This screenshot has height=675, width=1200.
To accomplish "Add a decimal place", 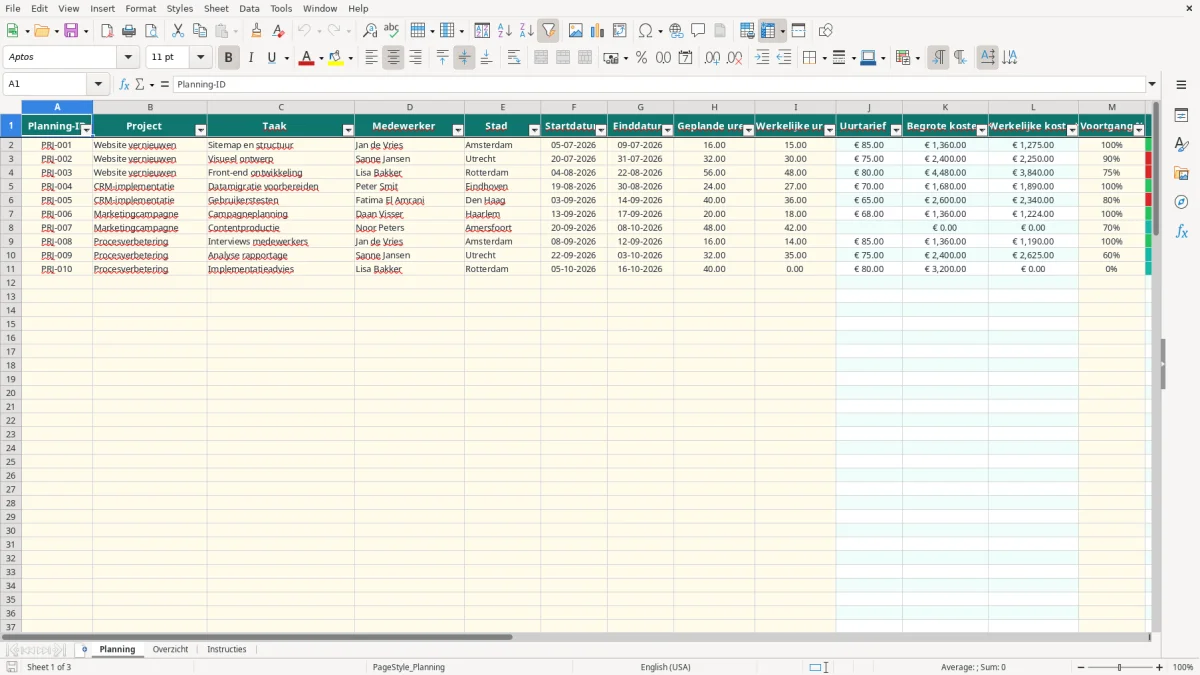I will (712, 58).
